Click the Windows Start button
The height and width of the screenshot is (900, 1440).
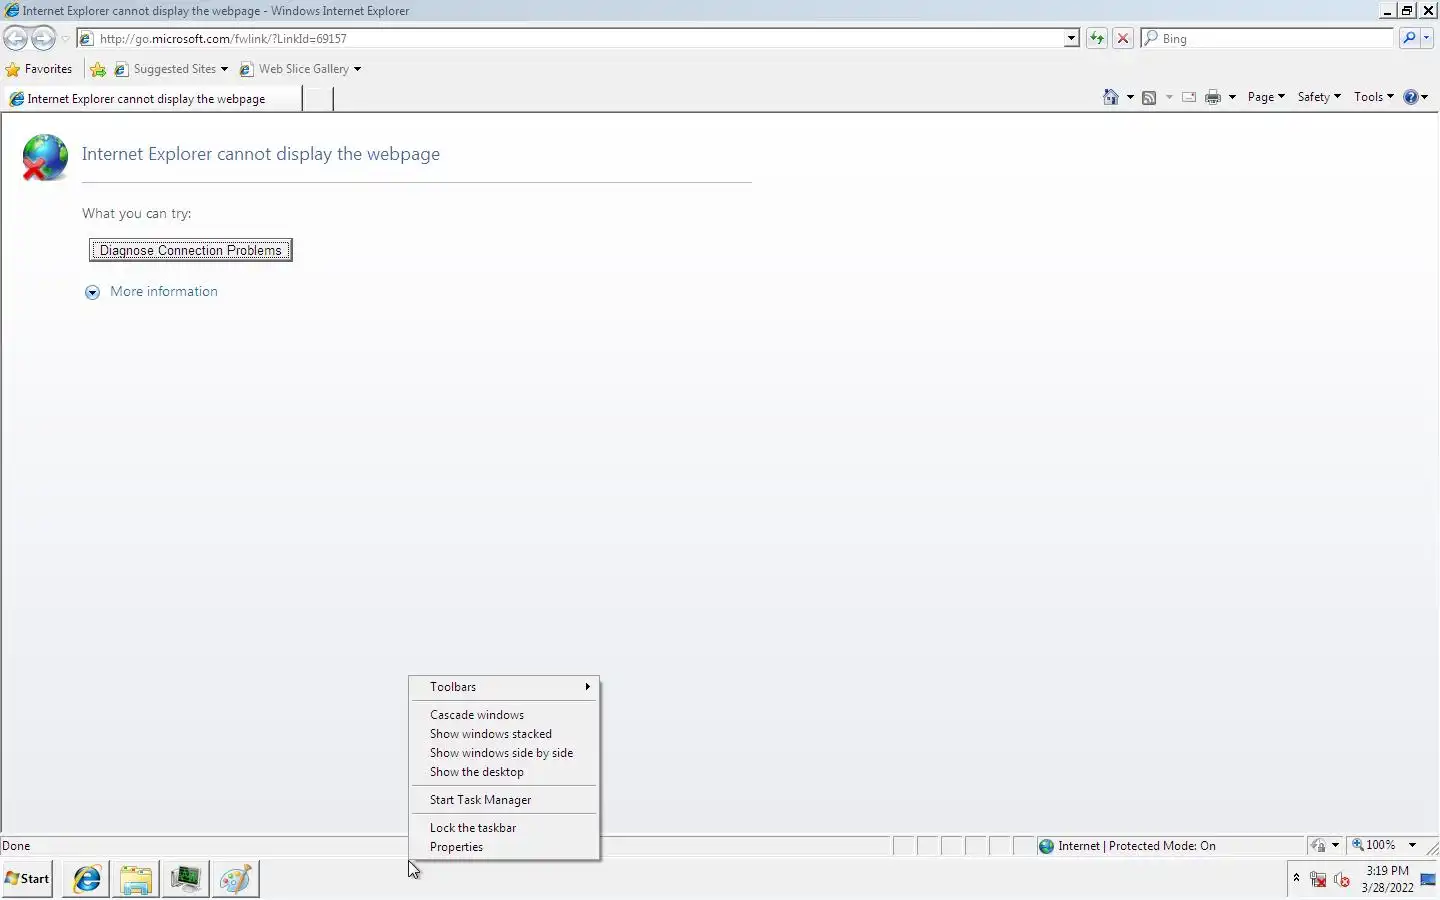pyautogui.click(x=27, y=879)
